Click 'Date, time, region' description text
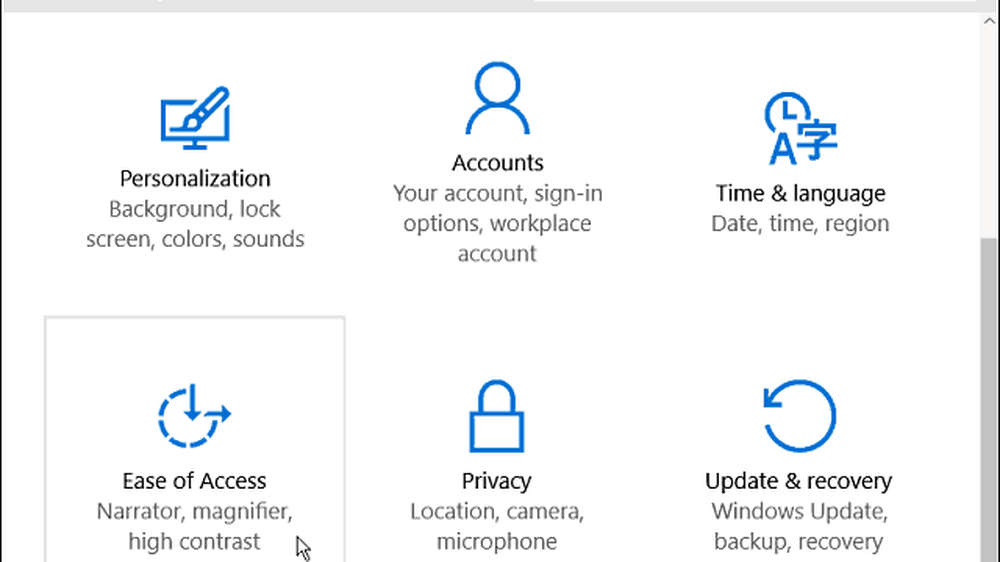The image size is (1000, 562). 800,224
